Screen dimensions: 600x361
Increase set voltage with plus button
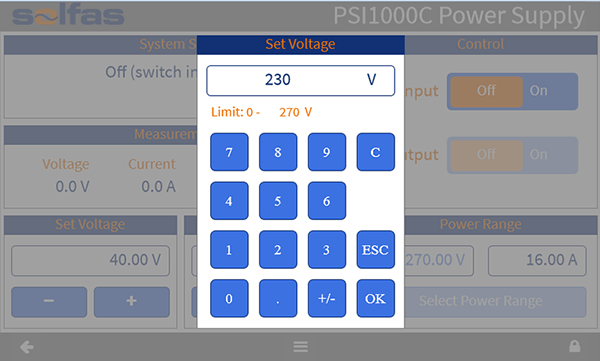tap(132, 302)
